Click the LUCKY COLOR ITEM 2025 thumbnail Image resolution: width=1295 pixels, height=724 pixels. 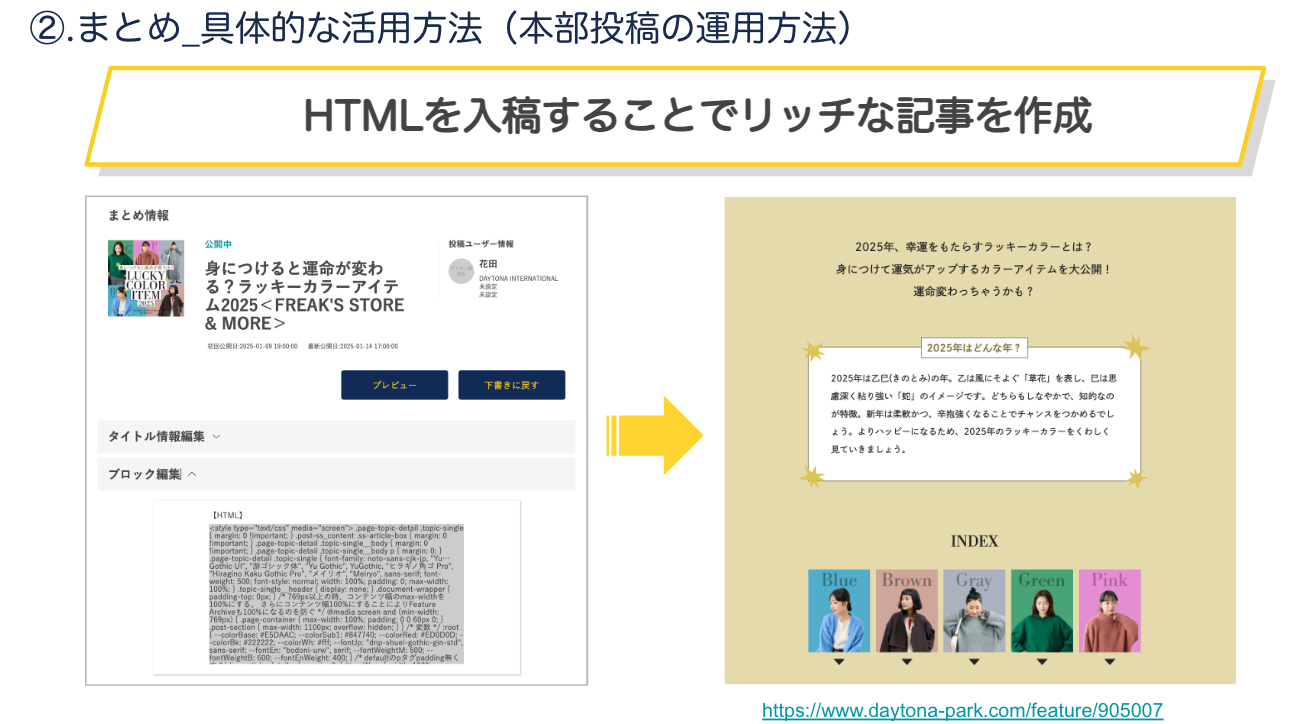(146, 279)
